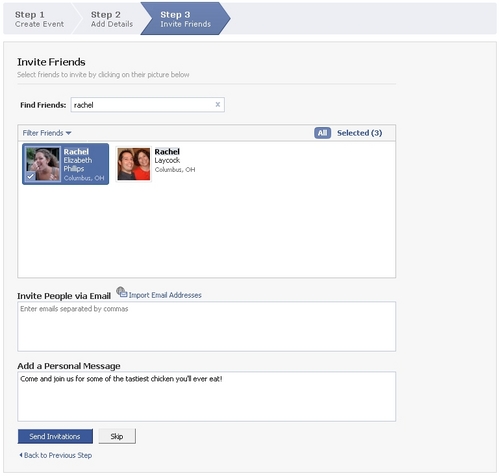The image size is (500, 476).
Task: Go Back to Previous Step
Action: point(56,455)
